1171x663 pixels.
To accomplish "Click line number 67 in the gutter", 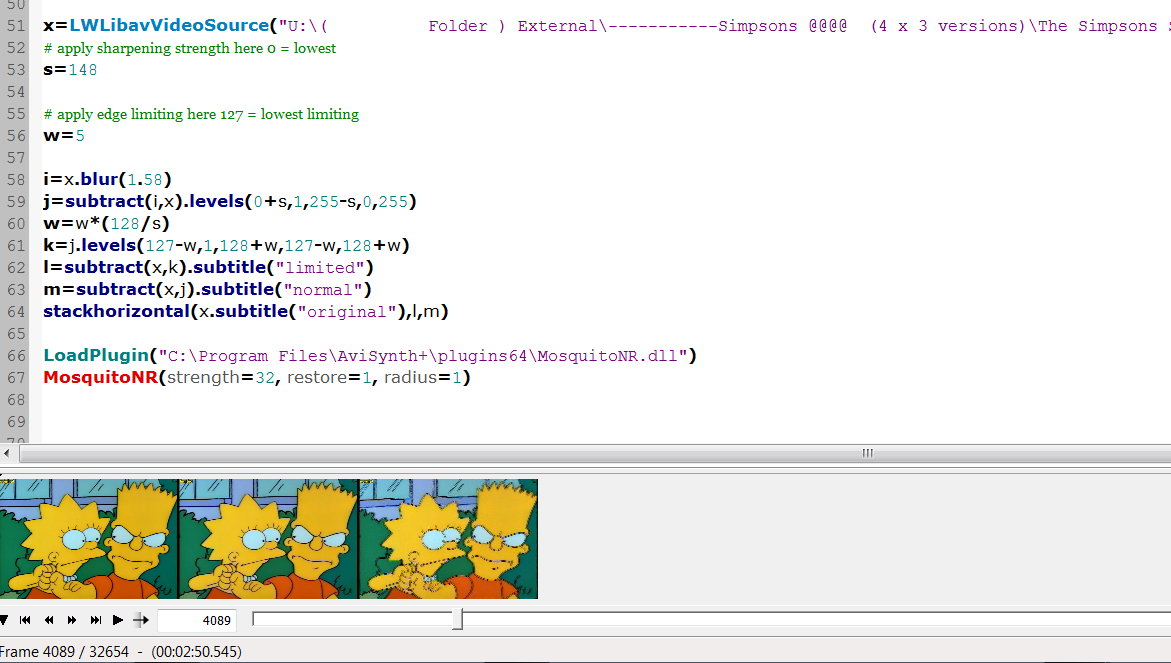I will point(16,378).
